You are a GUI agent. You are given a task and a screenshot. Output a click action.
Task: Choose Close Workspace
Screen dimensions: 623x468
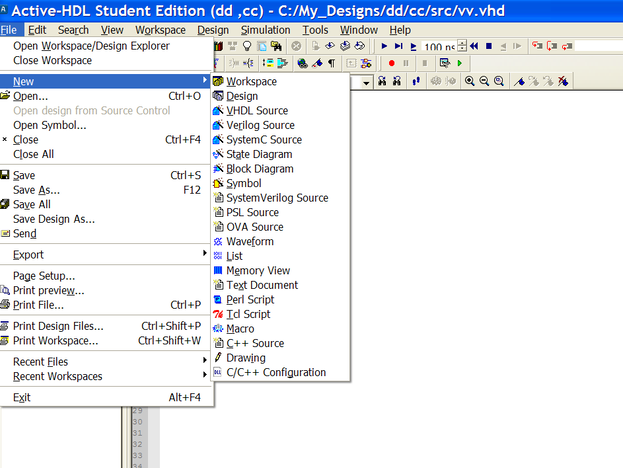(x=105, y=60)
